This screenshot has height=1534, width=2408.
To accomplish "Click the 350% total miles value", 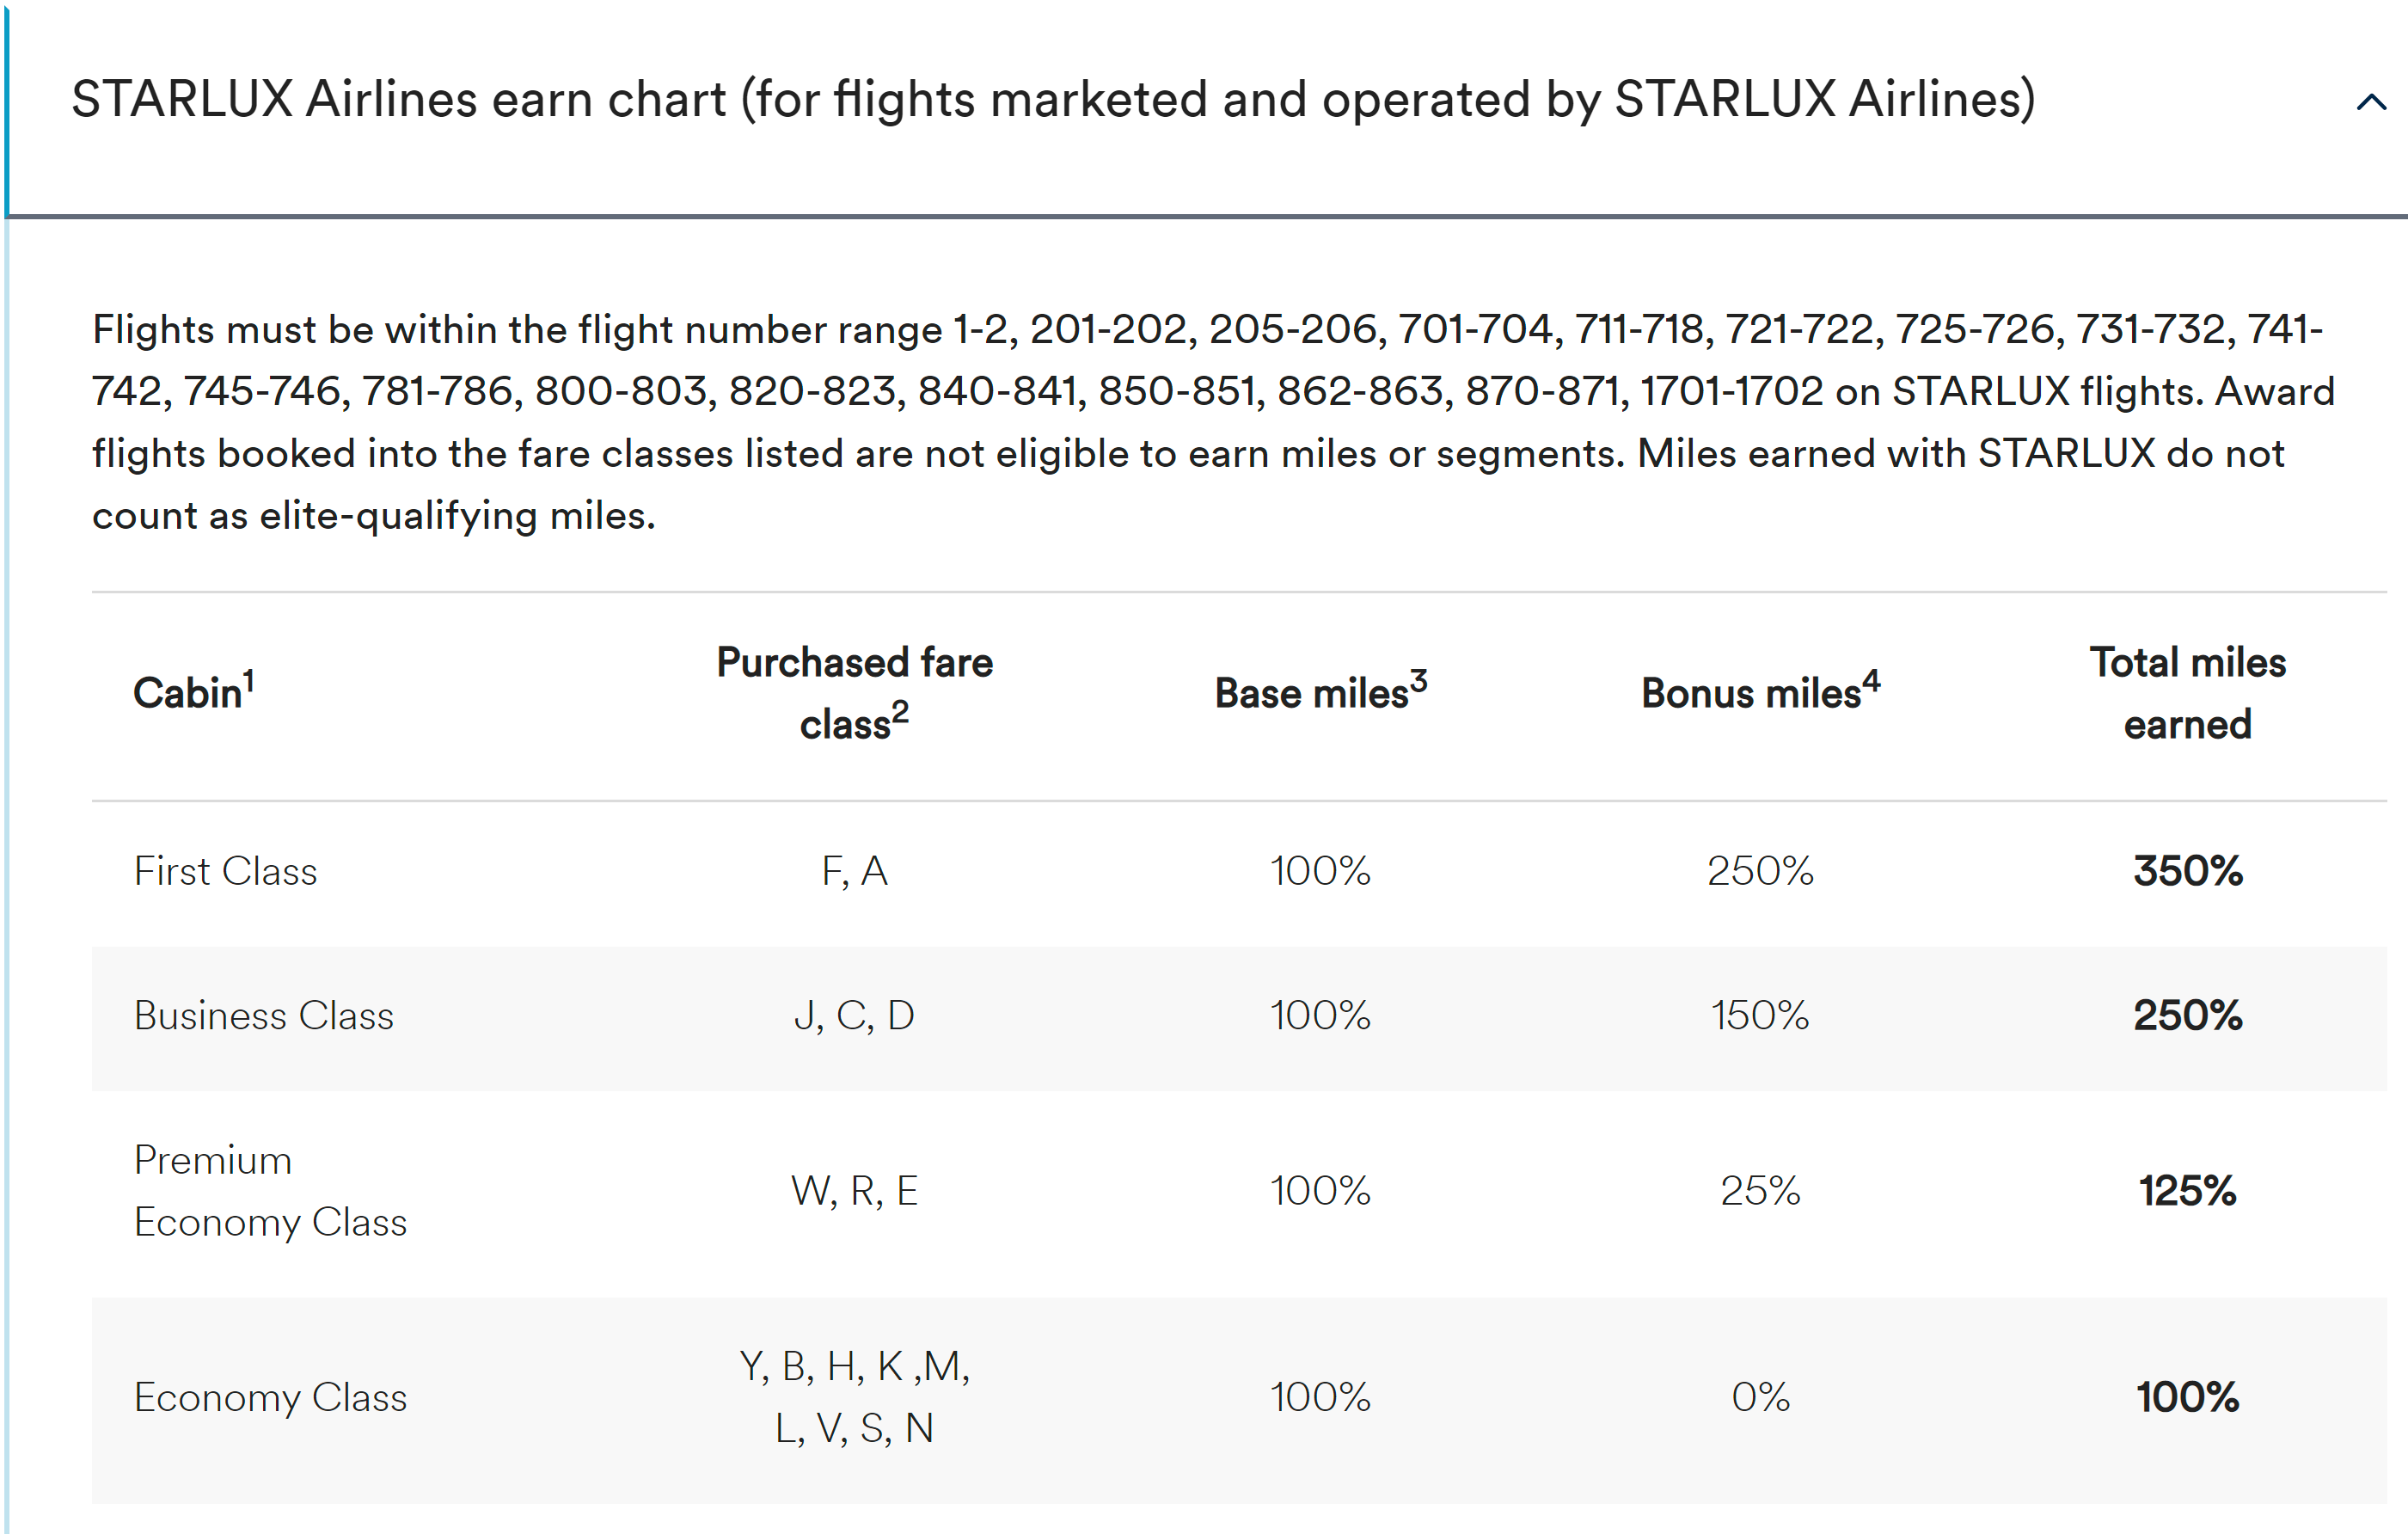I will (x=2187, y=871).
